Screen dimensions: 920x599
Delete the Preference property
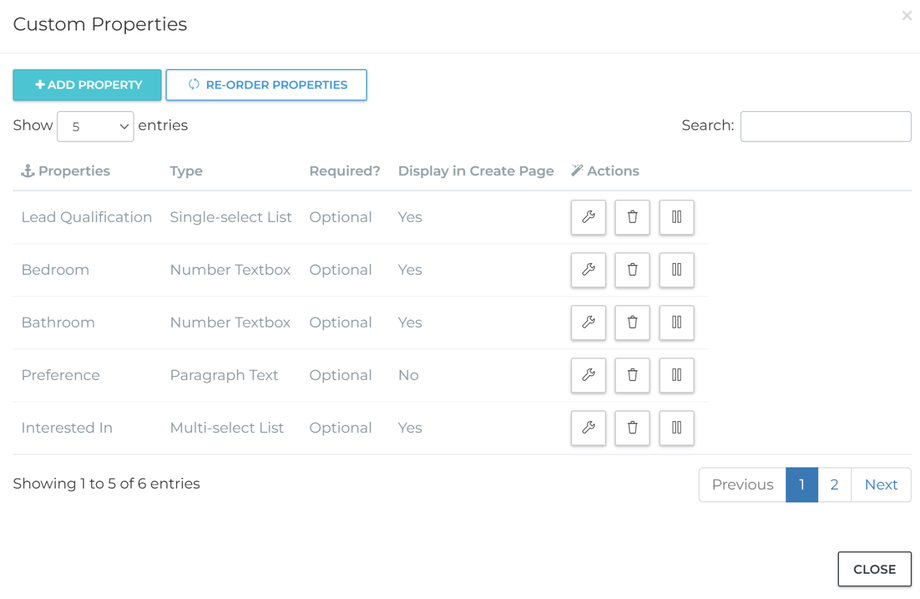pos(632,375)
